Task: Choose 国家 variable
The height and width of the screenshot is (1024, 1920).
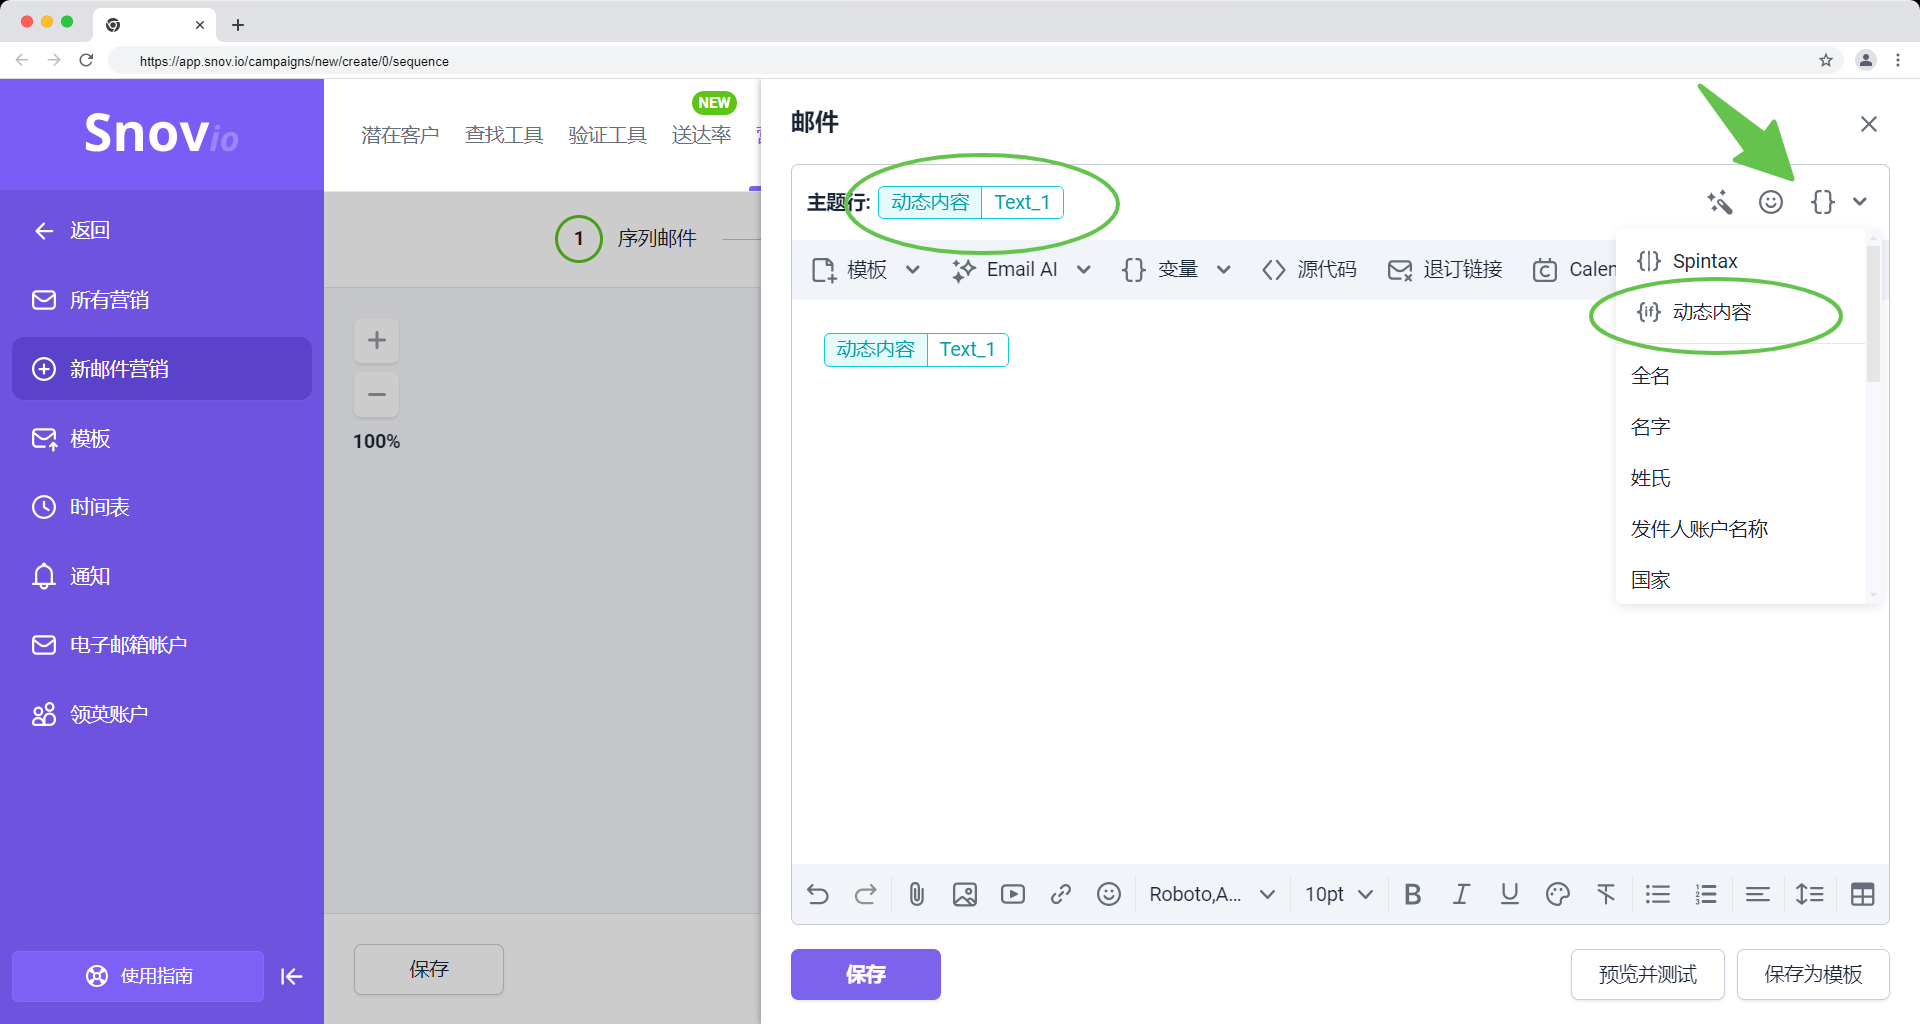Action: (x=1740, y=580)
